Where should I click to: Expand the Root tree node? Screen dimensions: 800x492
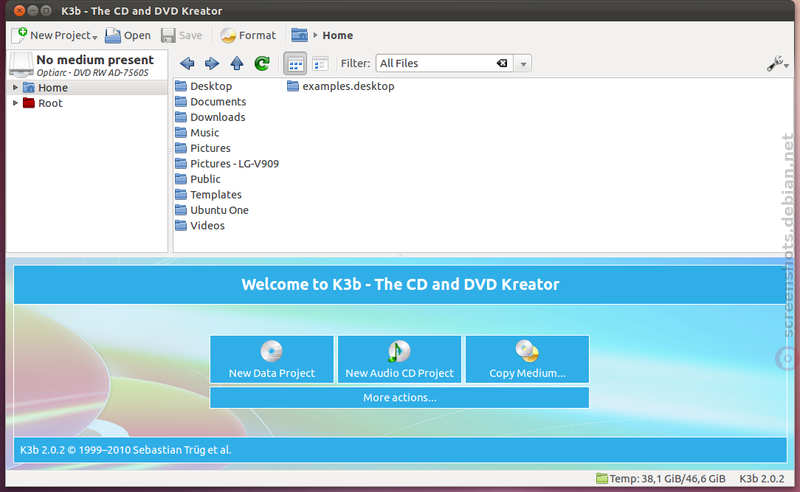(15, 103)
